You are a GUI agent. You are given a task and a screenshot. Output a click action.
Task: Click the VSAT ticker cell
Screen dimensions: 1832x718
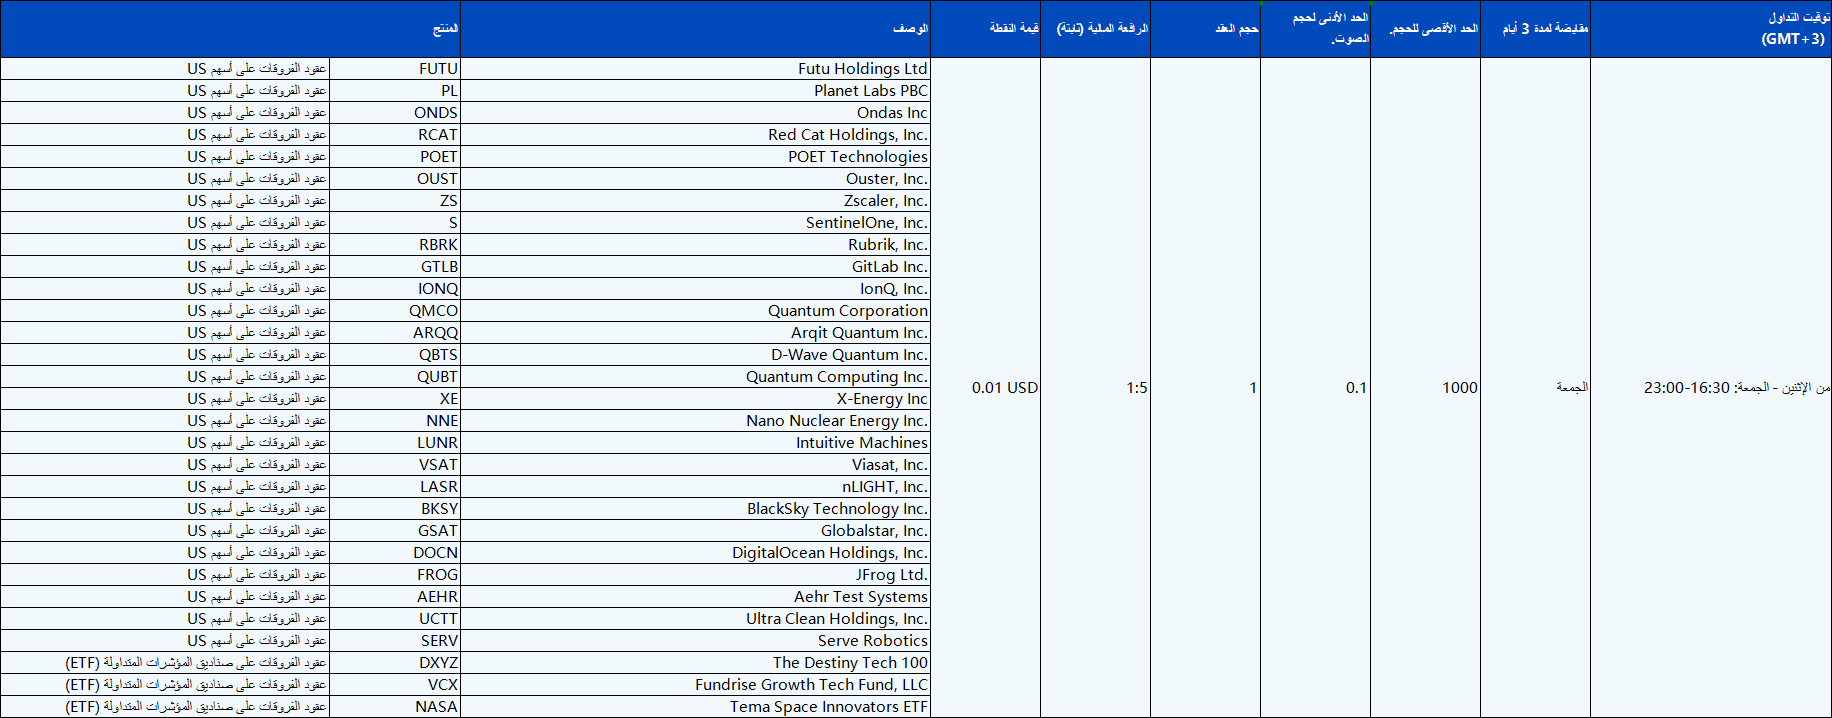coord(395,465)
